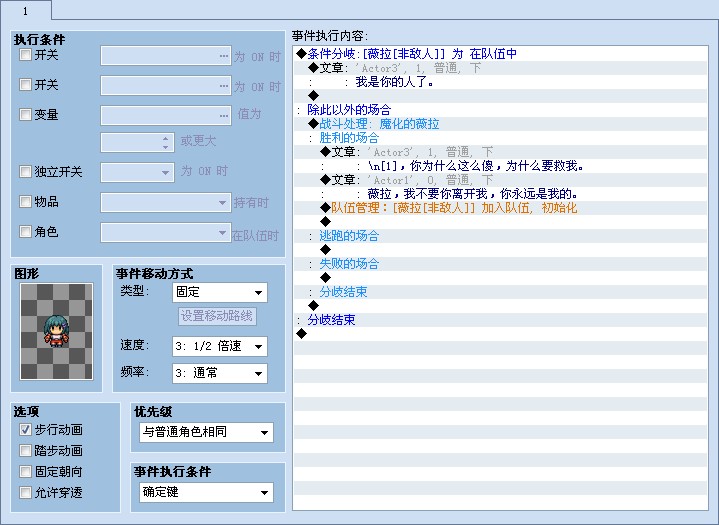Open the 频率 dropdown showing 通常
719x525 pixels.
(x=220, y=373)
